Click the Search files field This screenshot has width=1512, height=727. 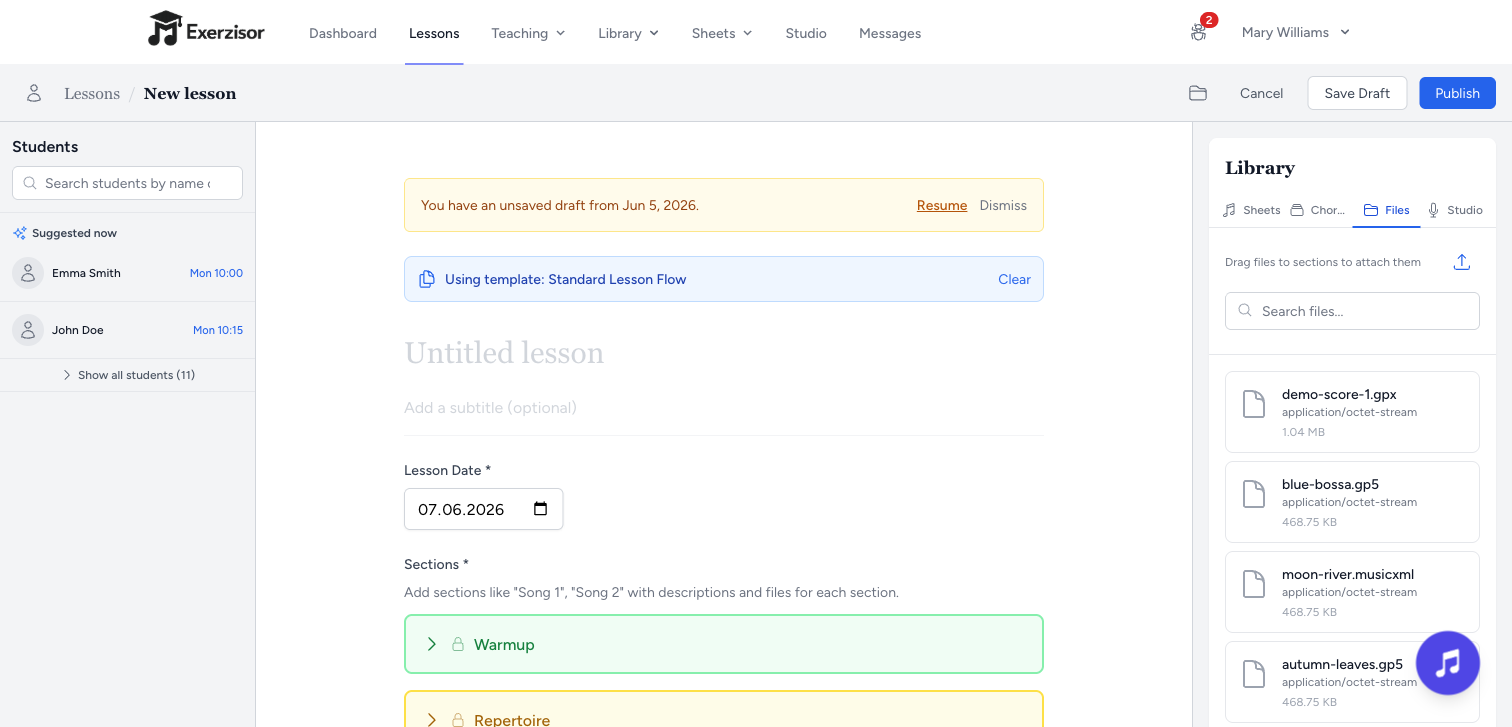coord(1352,311)
